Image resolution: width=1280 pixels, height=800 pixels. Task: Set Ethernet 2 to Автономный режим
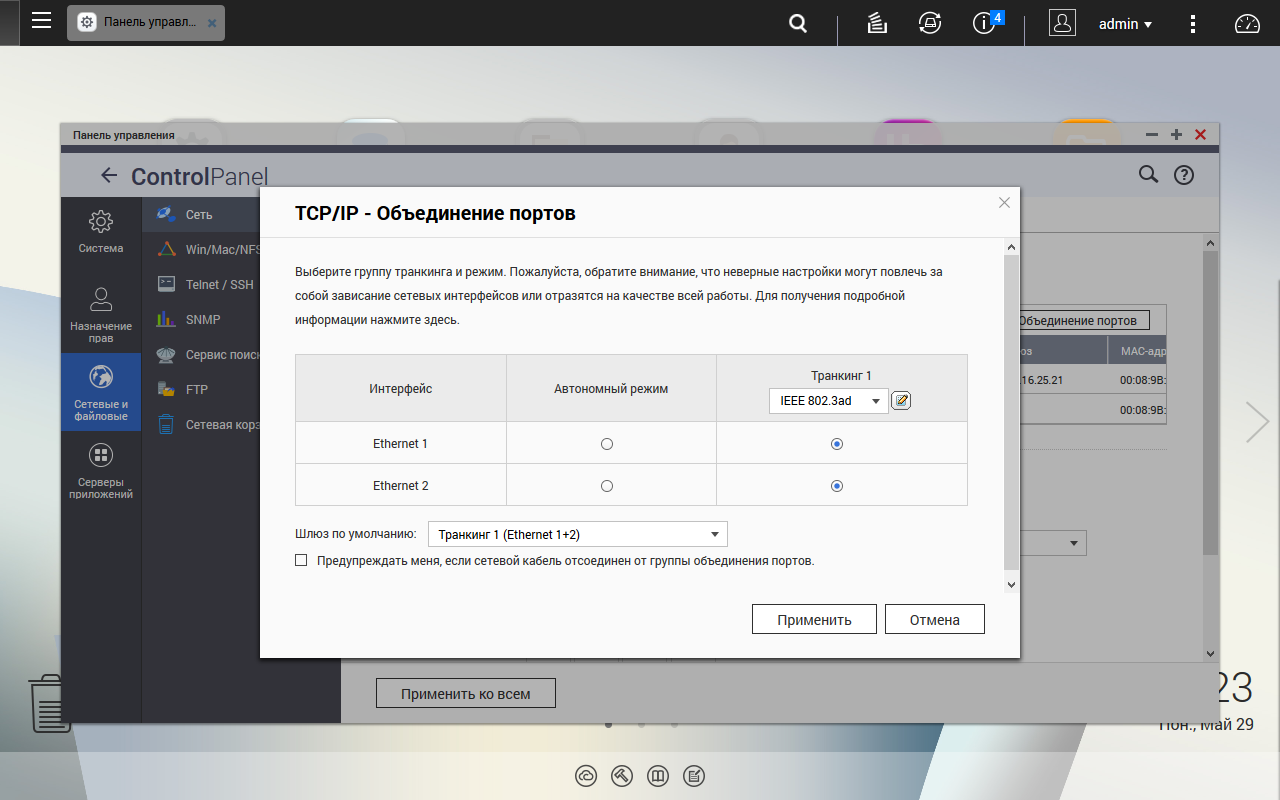(607, 486)
